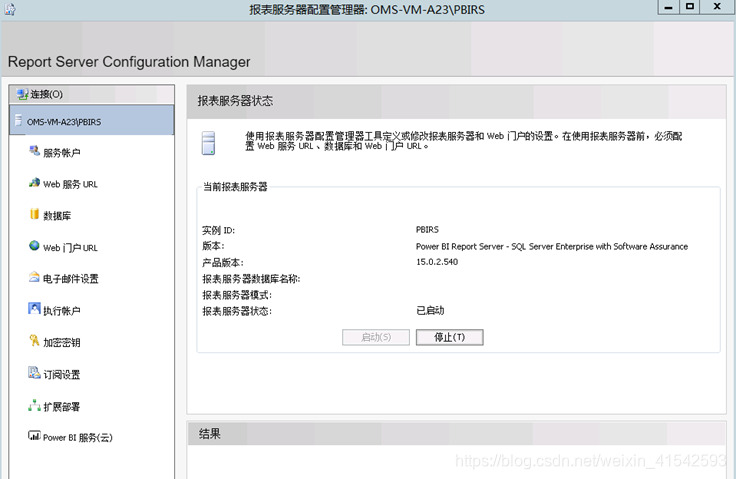The image size is (736, 479).
Task: Open the Web 服务 URL page
Action: (x=70, y=184)
